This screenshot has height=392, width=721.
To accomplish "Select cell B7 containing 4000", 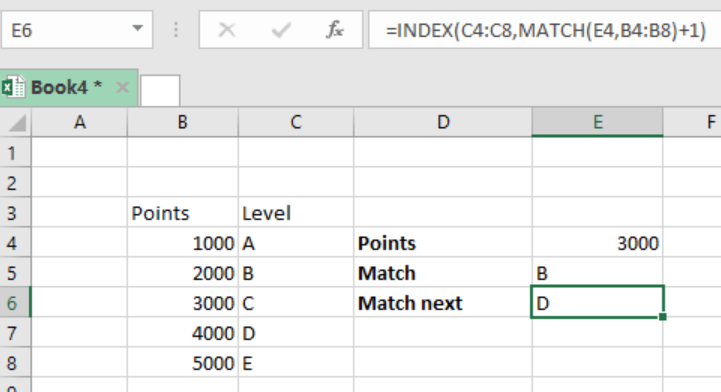I will [183, 333].
